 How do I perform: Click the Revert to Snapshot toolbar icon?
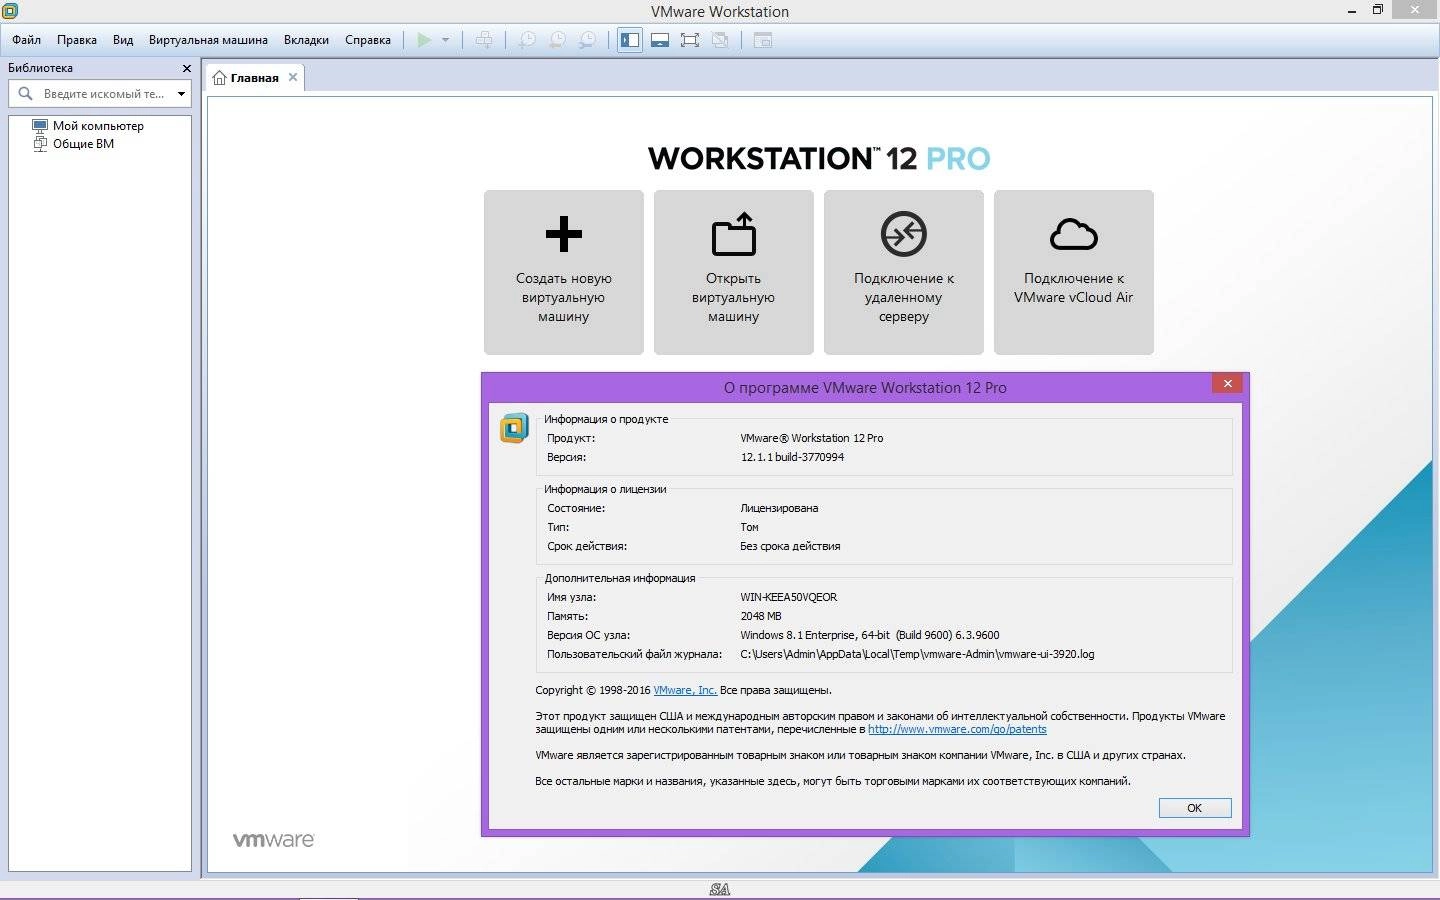557,40
